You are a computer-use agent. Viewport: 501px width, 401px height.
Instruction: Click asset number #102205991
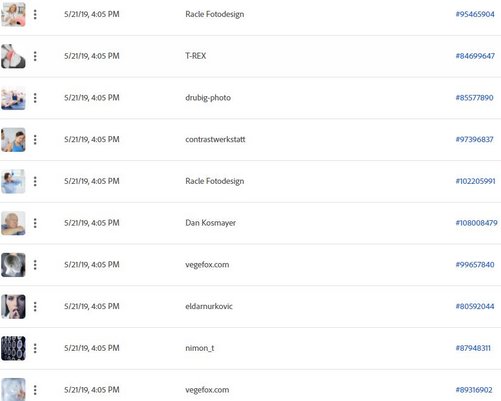[x=475, y=181]
